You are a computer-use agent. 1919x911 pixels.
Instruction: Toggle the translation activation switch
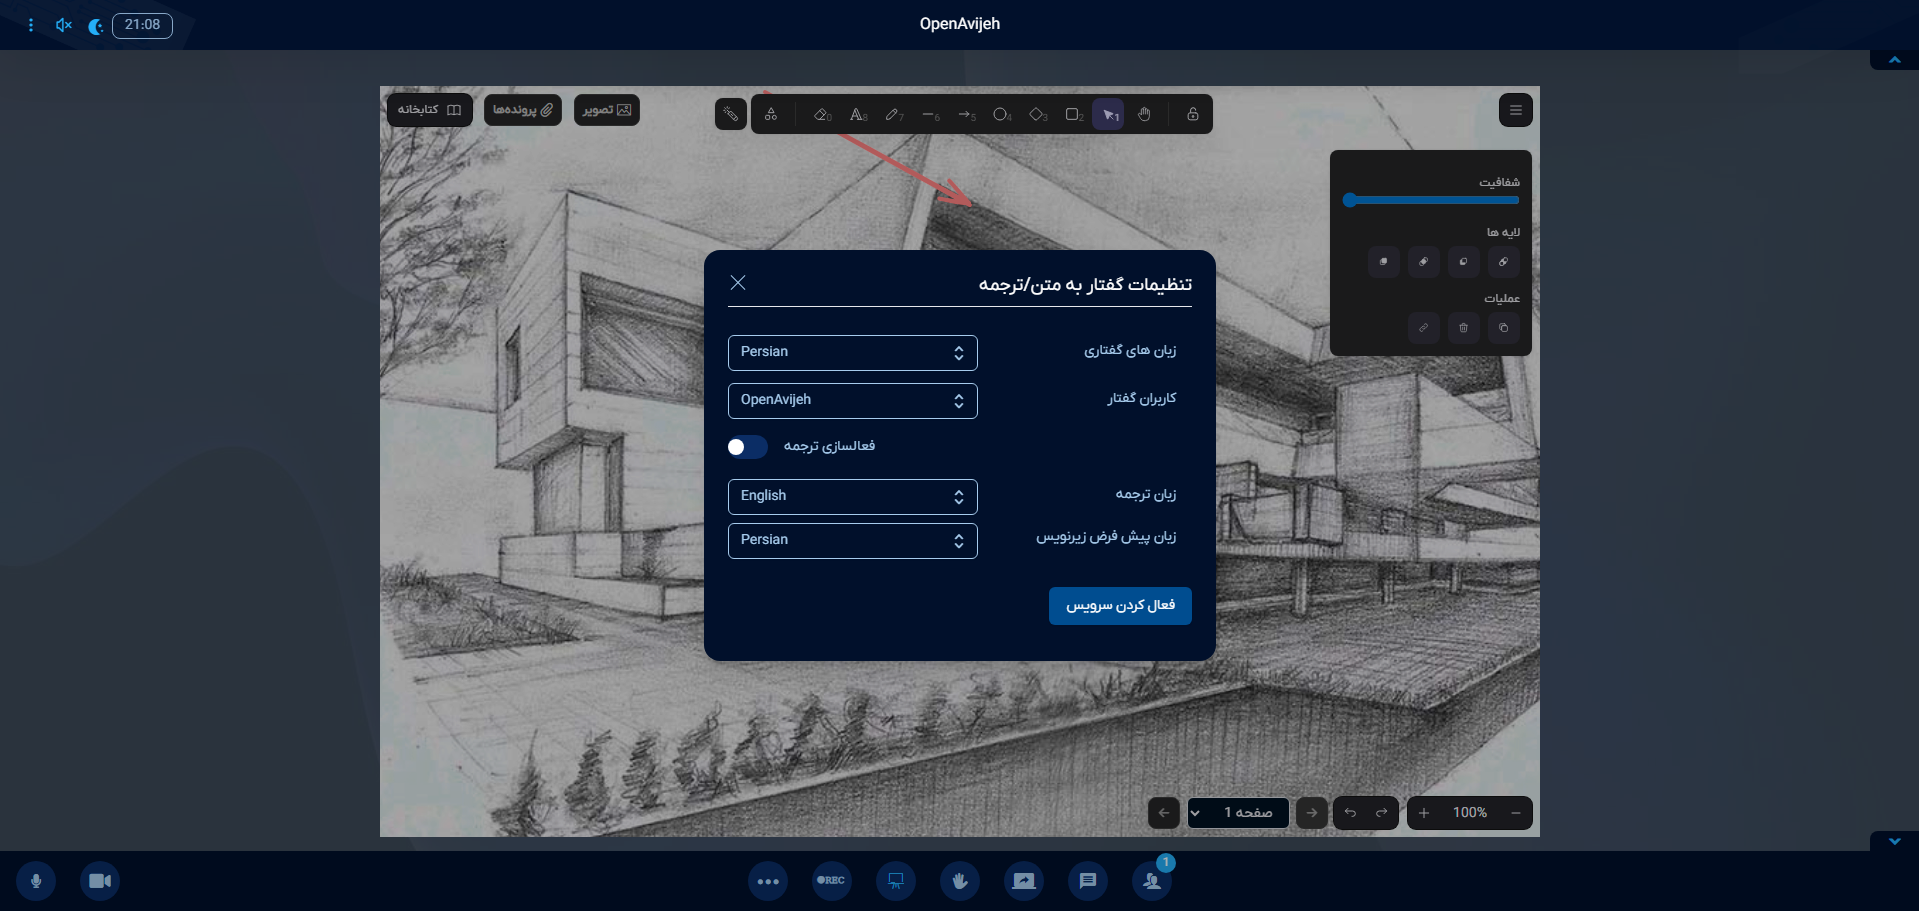pos(748,447)
